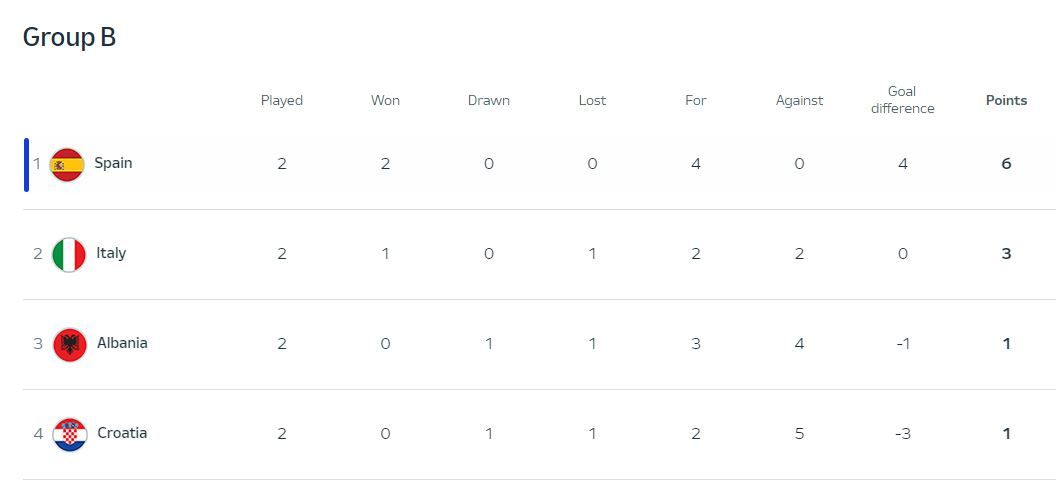Click Spain's points value of 6
Screen dimensions: 1056x480
1006,164
